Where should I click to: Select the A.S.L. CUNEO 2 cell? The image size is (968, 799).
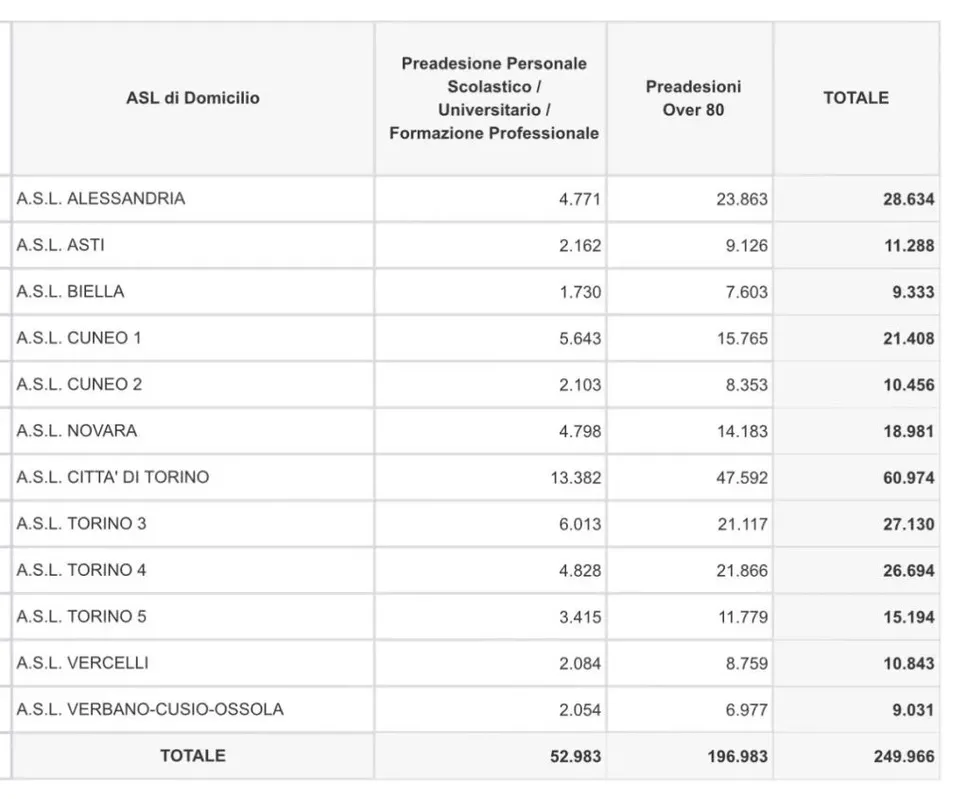(79, 384)
